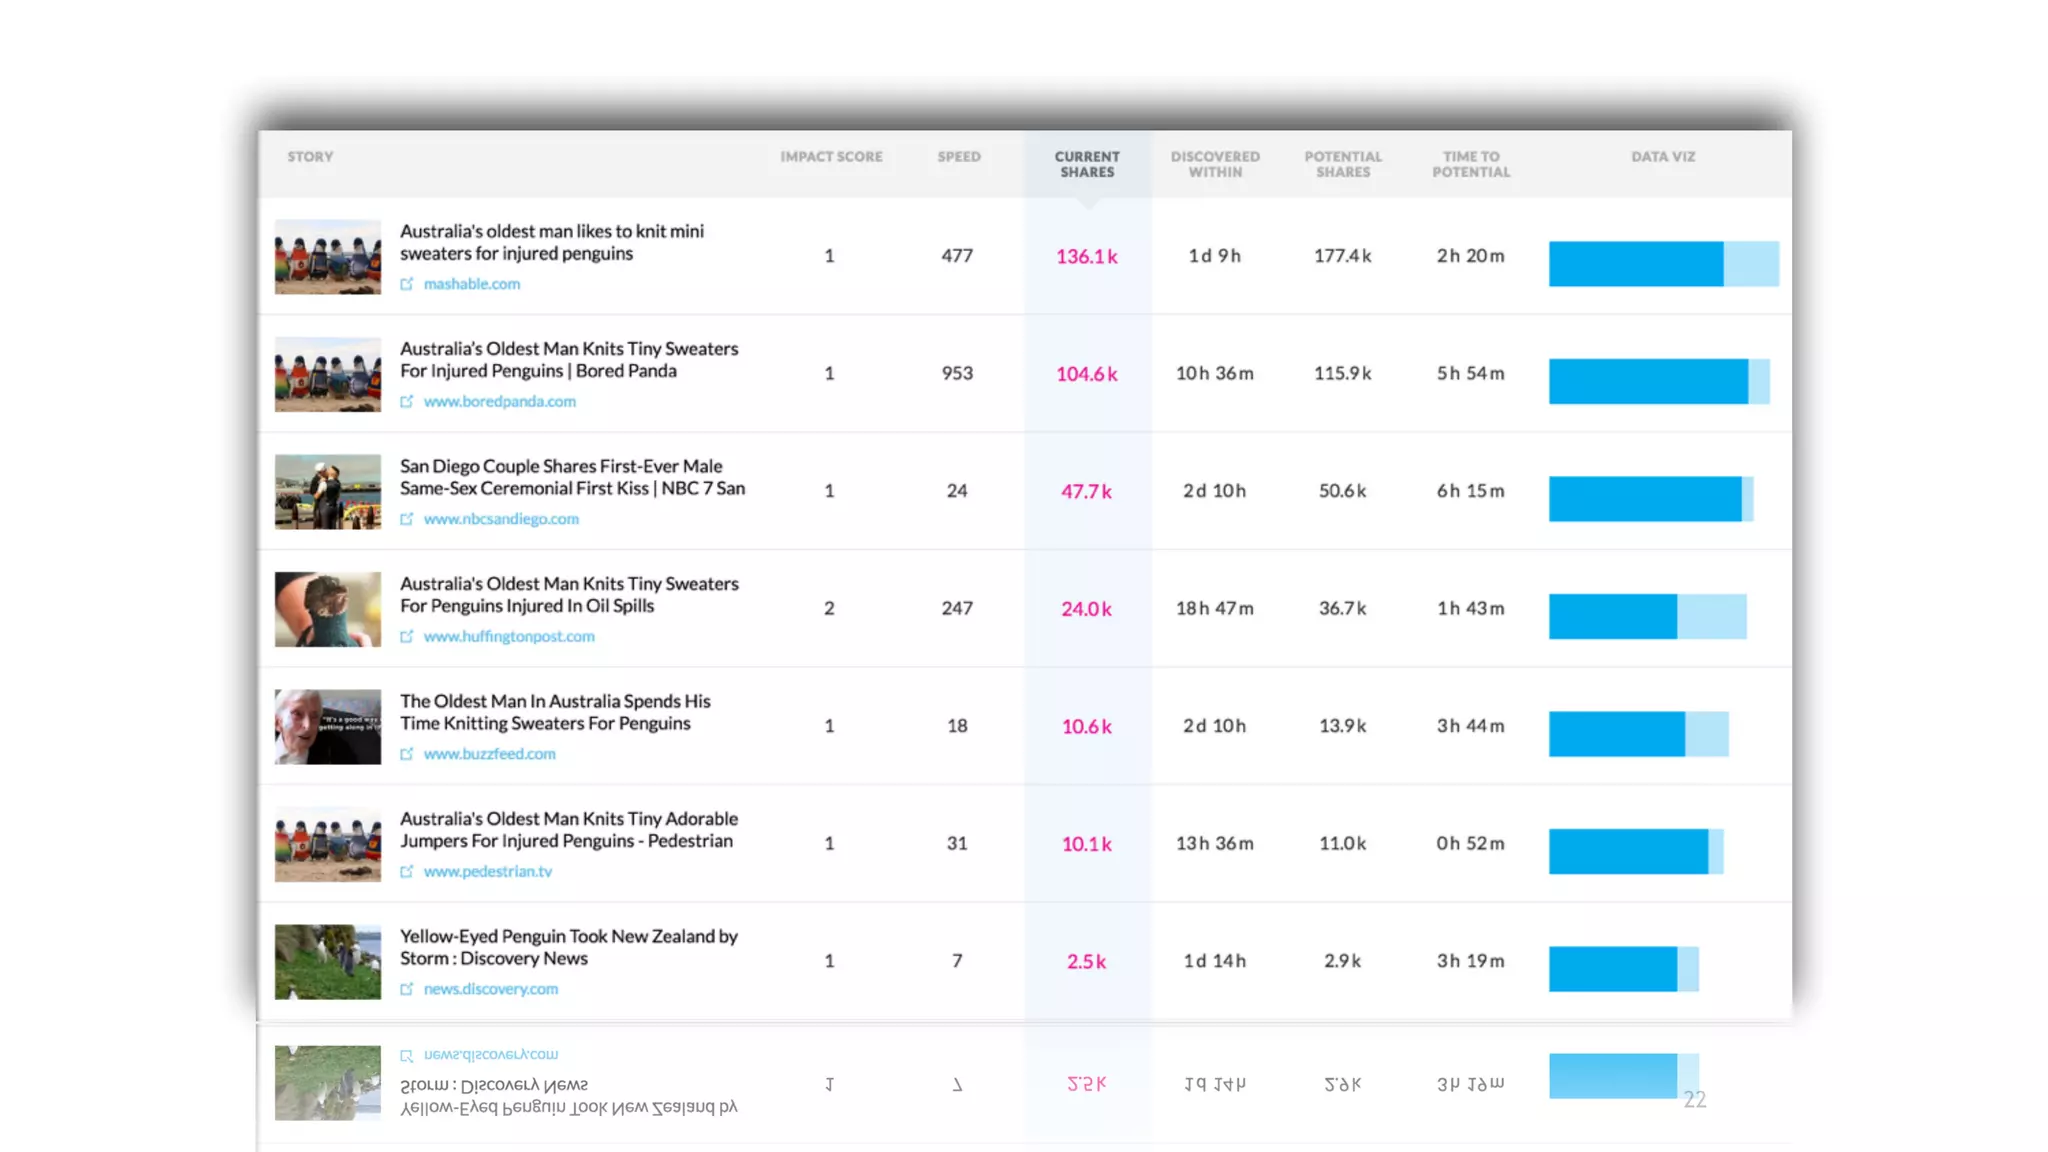Image resolution: width=2048 pixels, height=1152 pixels.
Task: Click the Discovered Within column header
Action: click(1215, 164)
